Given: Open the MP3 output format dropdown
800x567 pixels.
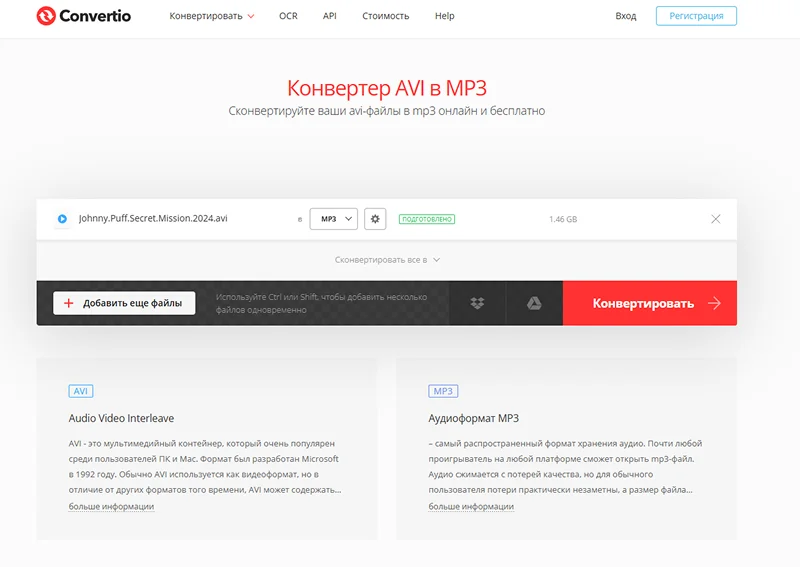Looking at the screenshot, I should tap(334, 219).
